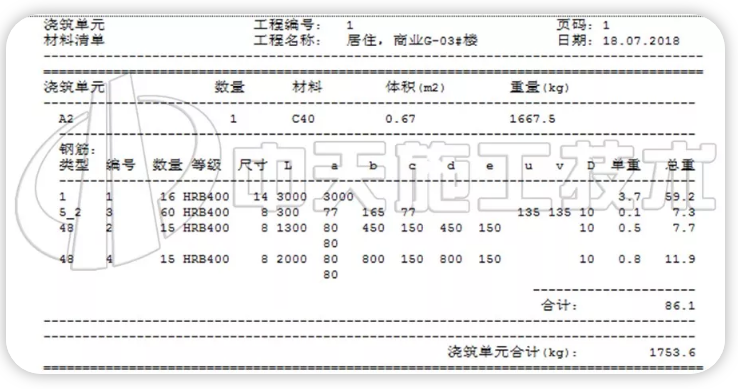Select the 钢筋 section label

pyautogui.click(x=78, y=150)
